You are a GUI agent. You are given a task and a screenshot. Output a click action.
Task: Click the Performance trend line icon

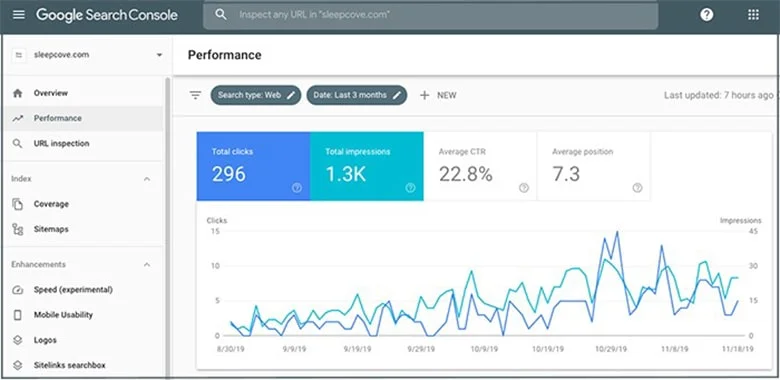pos(18,118)
